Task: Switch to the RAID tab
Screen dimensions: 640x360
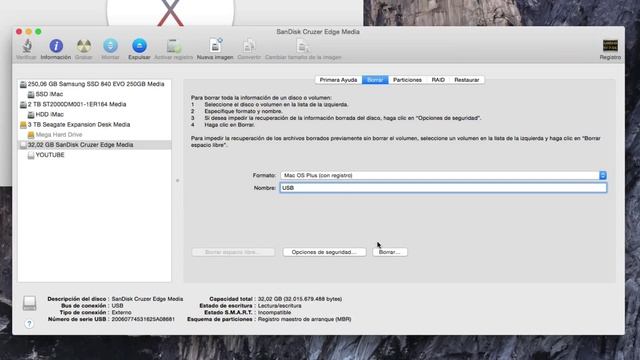Action: tap(438, 80)
